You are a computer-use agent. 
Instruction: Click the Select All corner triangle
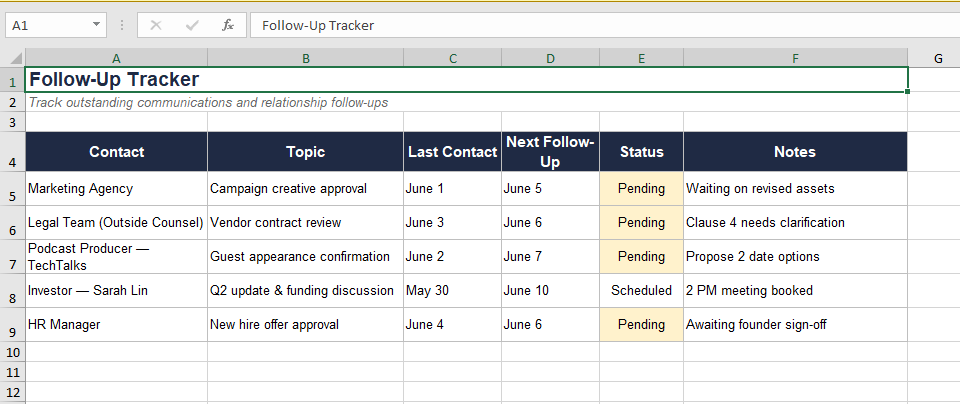pos(15,58)
